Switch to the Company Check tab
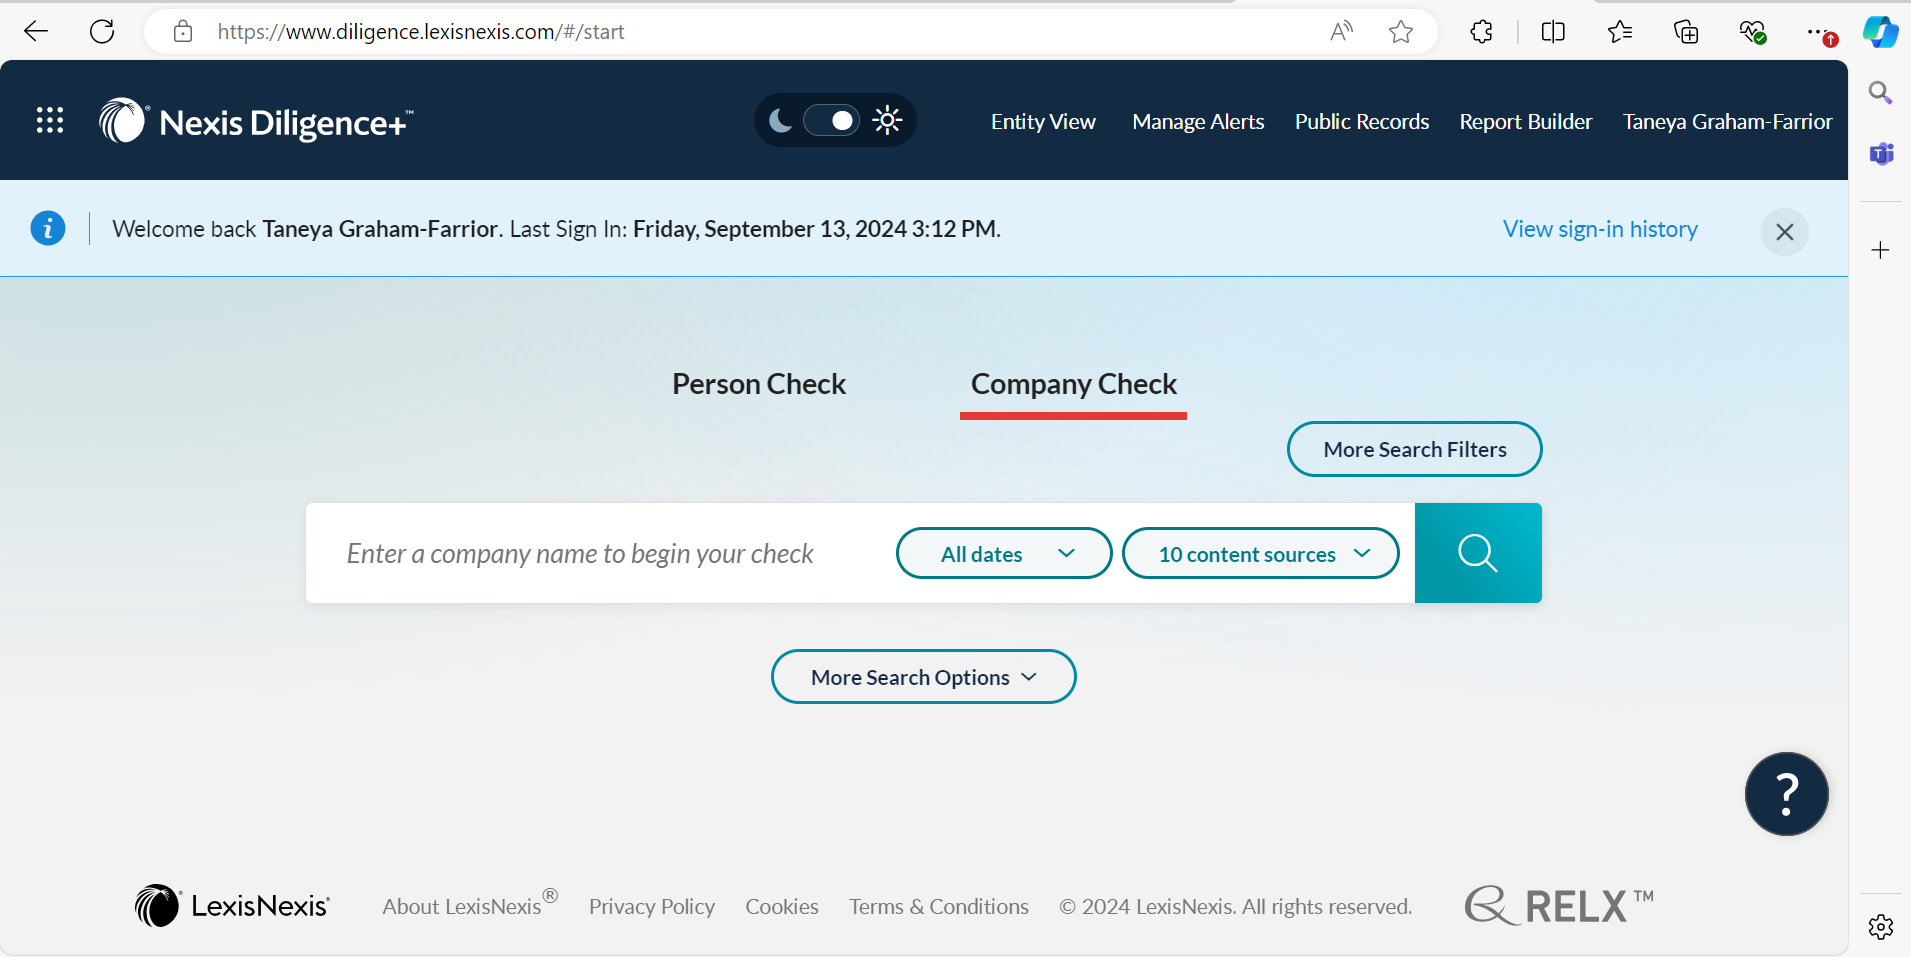 [x=1073, y=385]
